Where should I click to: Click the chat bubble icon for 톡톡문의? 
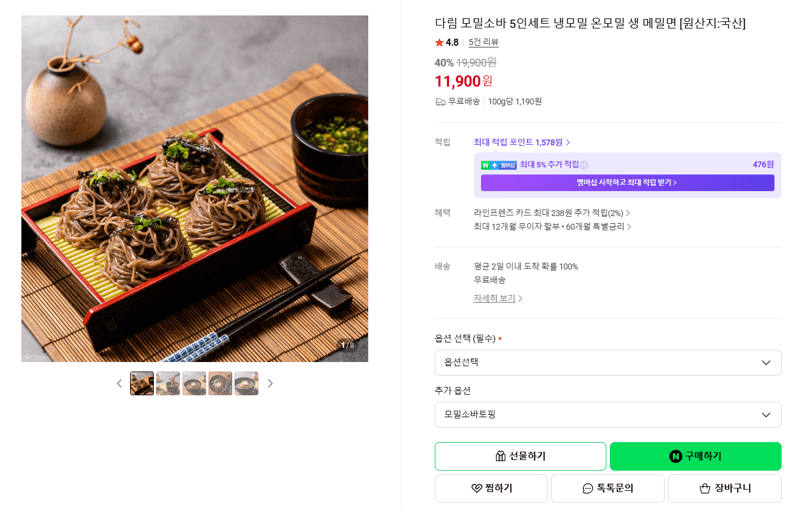[x=588, y=489]
